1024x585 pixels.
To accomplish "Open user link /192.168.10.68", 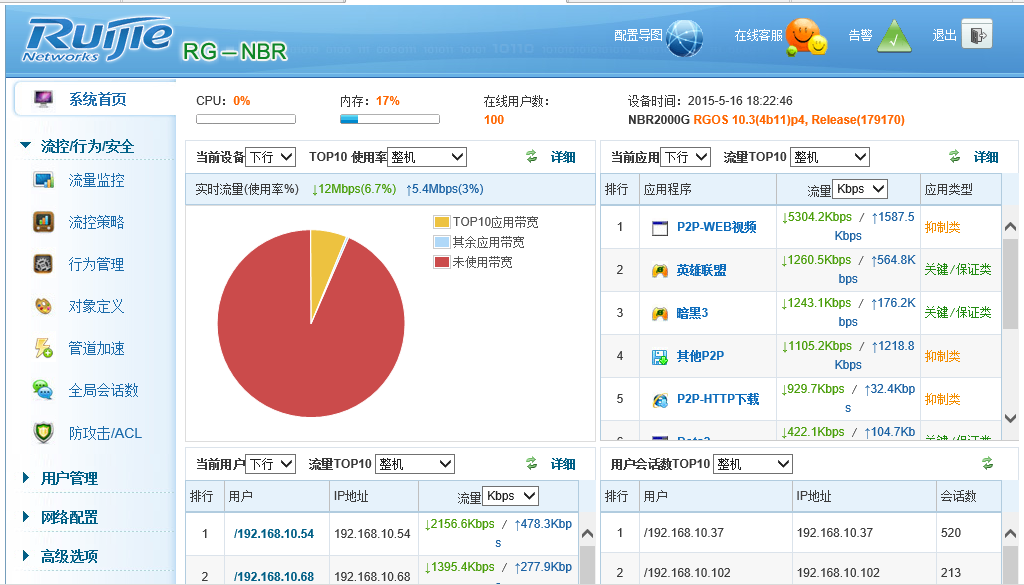I will point(274,577).
